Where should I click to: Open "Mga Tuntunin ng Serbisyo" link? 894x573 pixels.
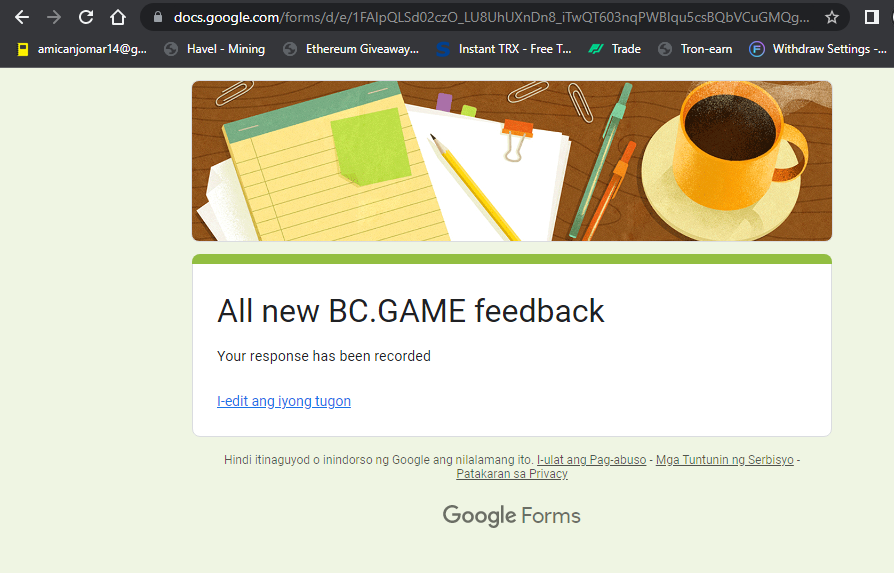click(724, 460)
